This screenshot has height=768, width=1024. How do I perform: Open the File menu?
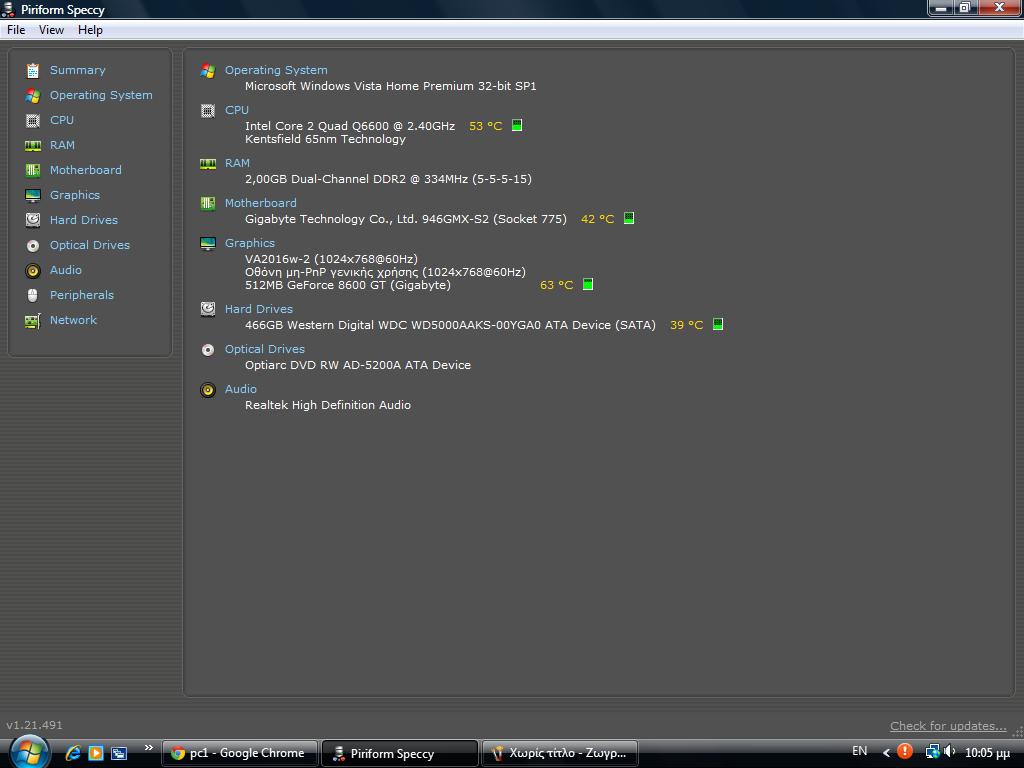coord(16,30)
